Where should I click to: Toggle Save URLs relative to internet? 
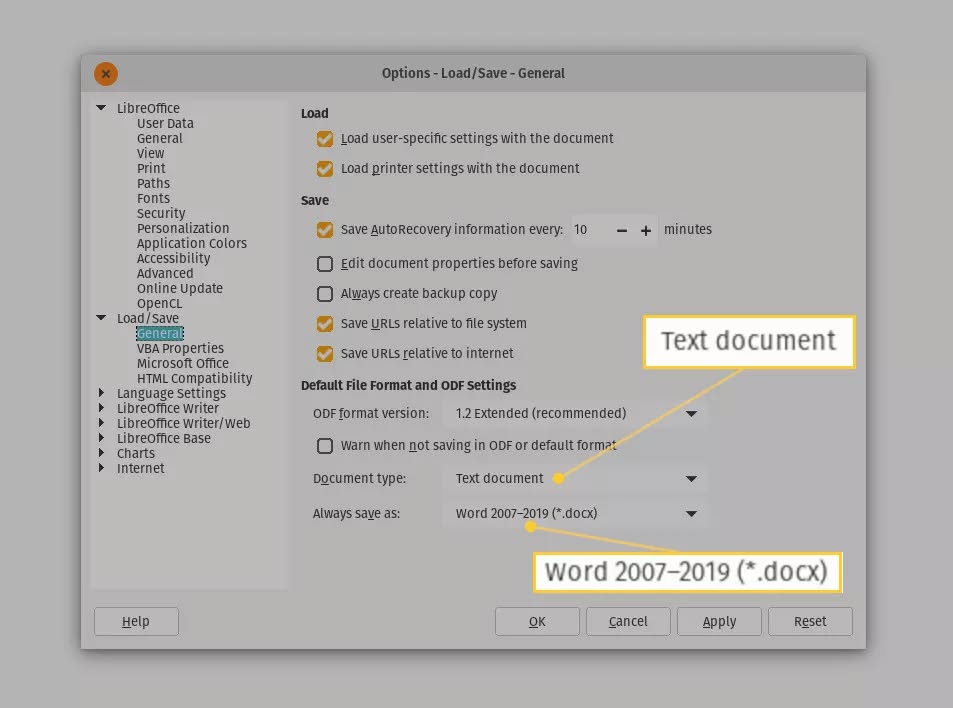tap(325, 354)
